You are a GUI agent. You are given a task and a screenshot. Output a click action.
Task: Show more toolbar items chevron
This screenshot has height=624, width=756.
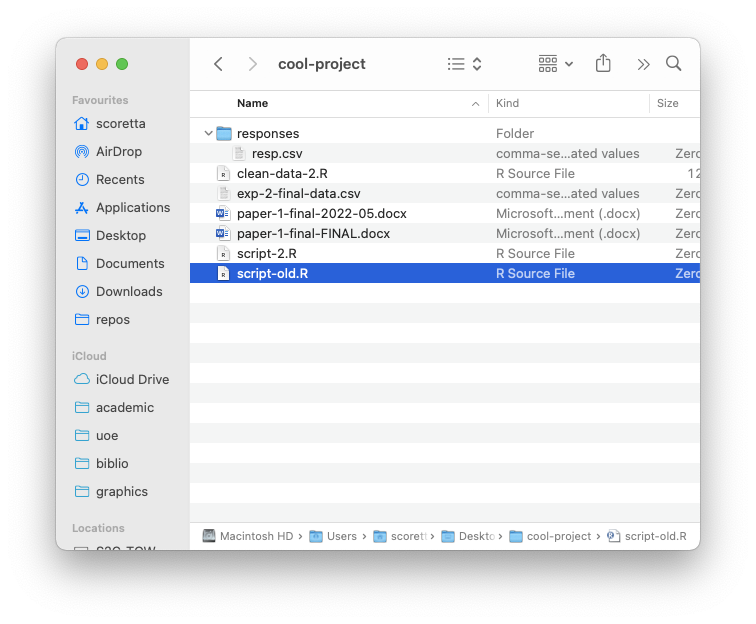tap(643, 64)
